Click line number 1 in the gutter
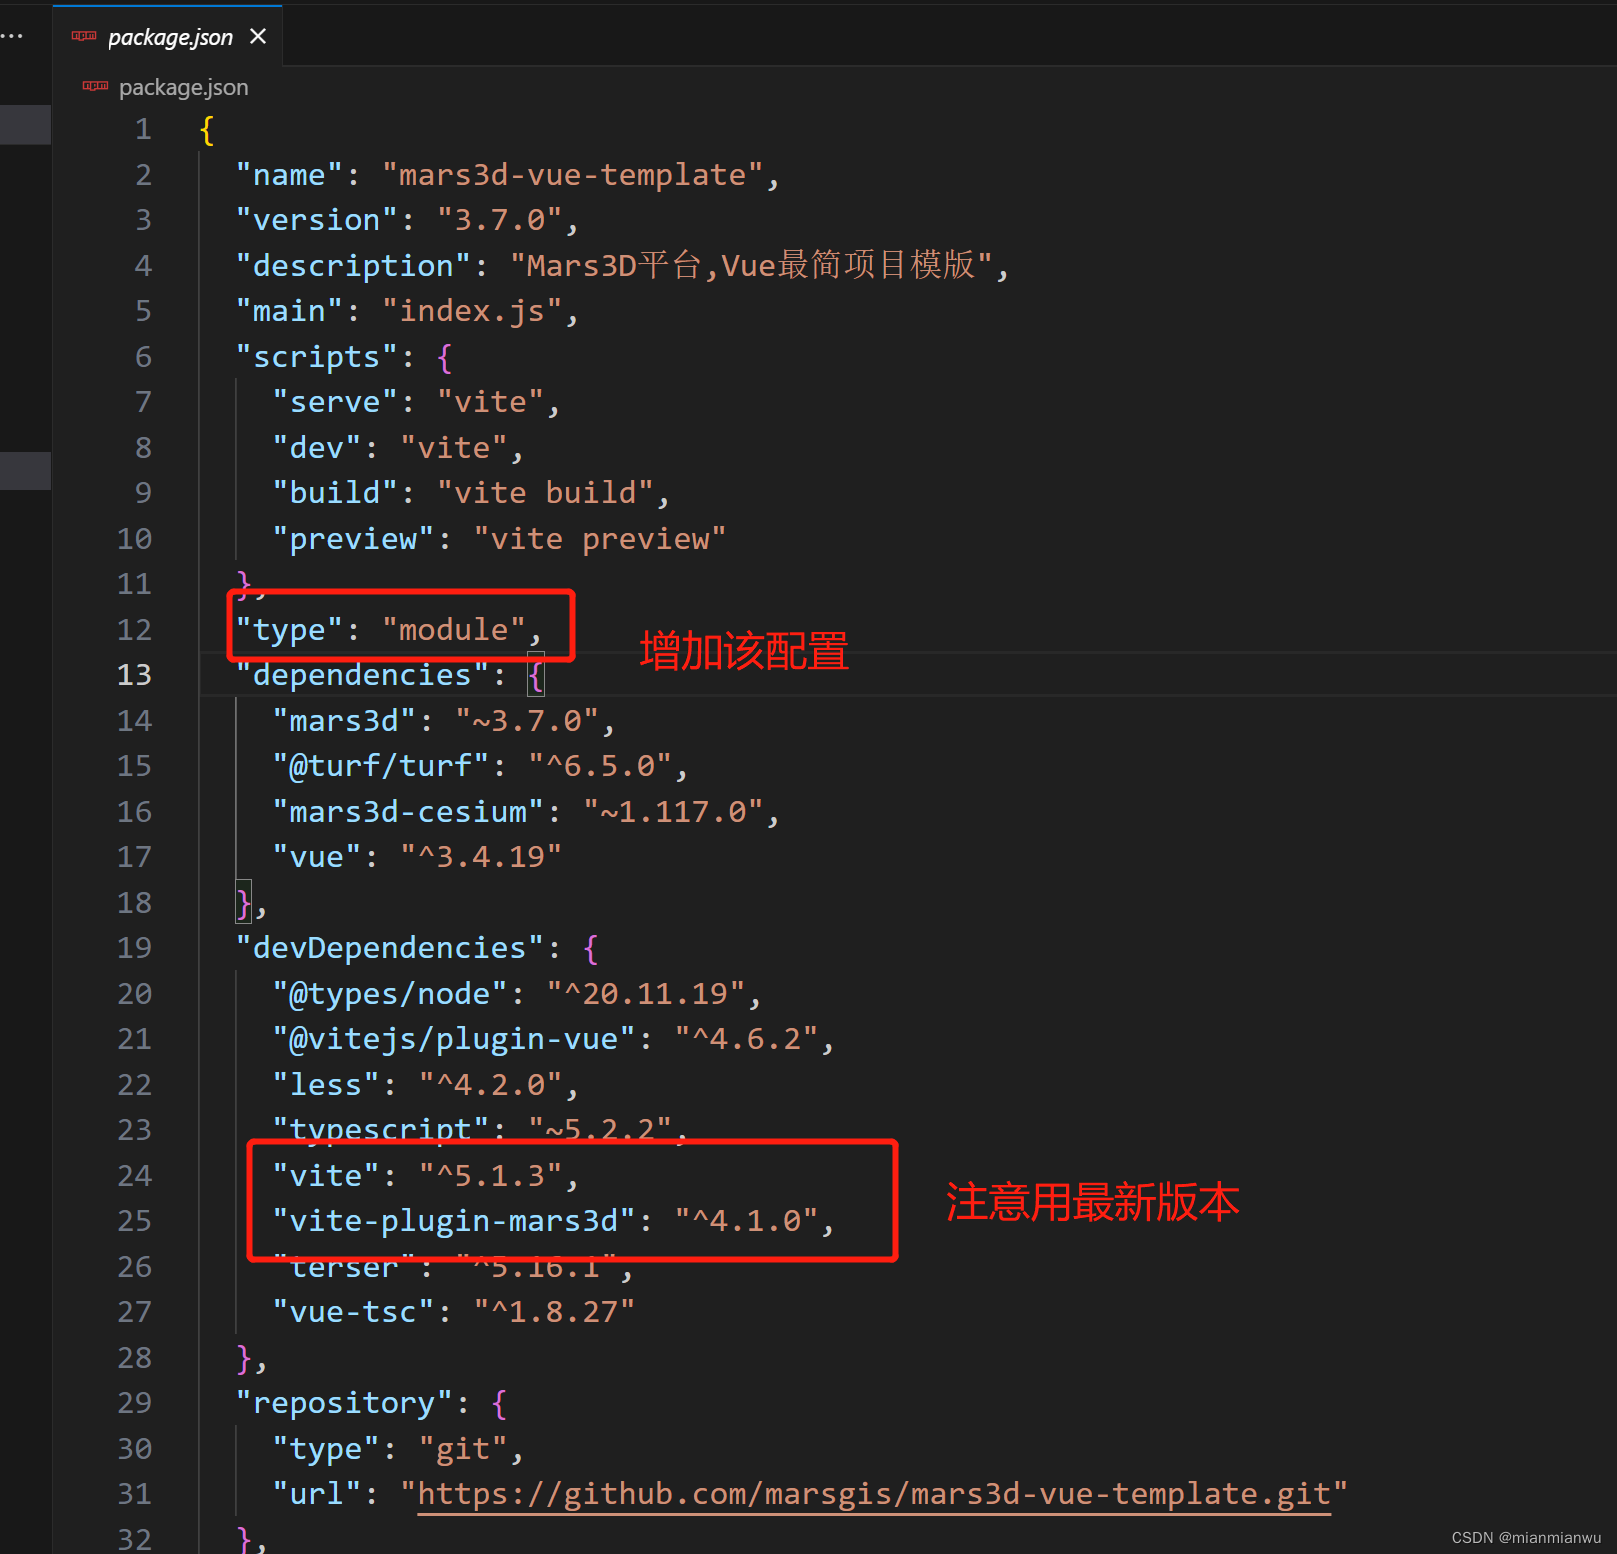Viewport: 1617px width, 1554px height. coord(143,129)
